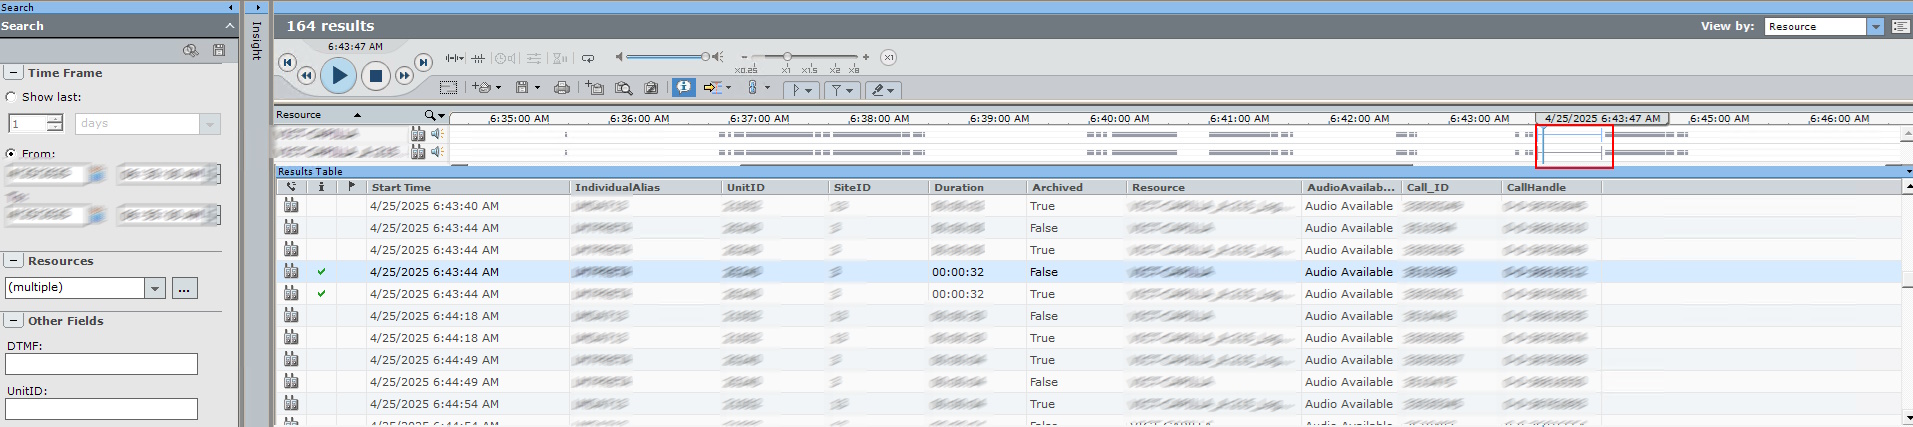Toggle speaker icon on second resource row
The image size is (1913, 427).
pyautogui.click(x=436, y=152)
